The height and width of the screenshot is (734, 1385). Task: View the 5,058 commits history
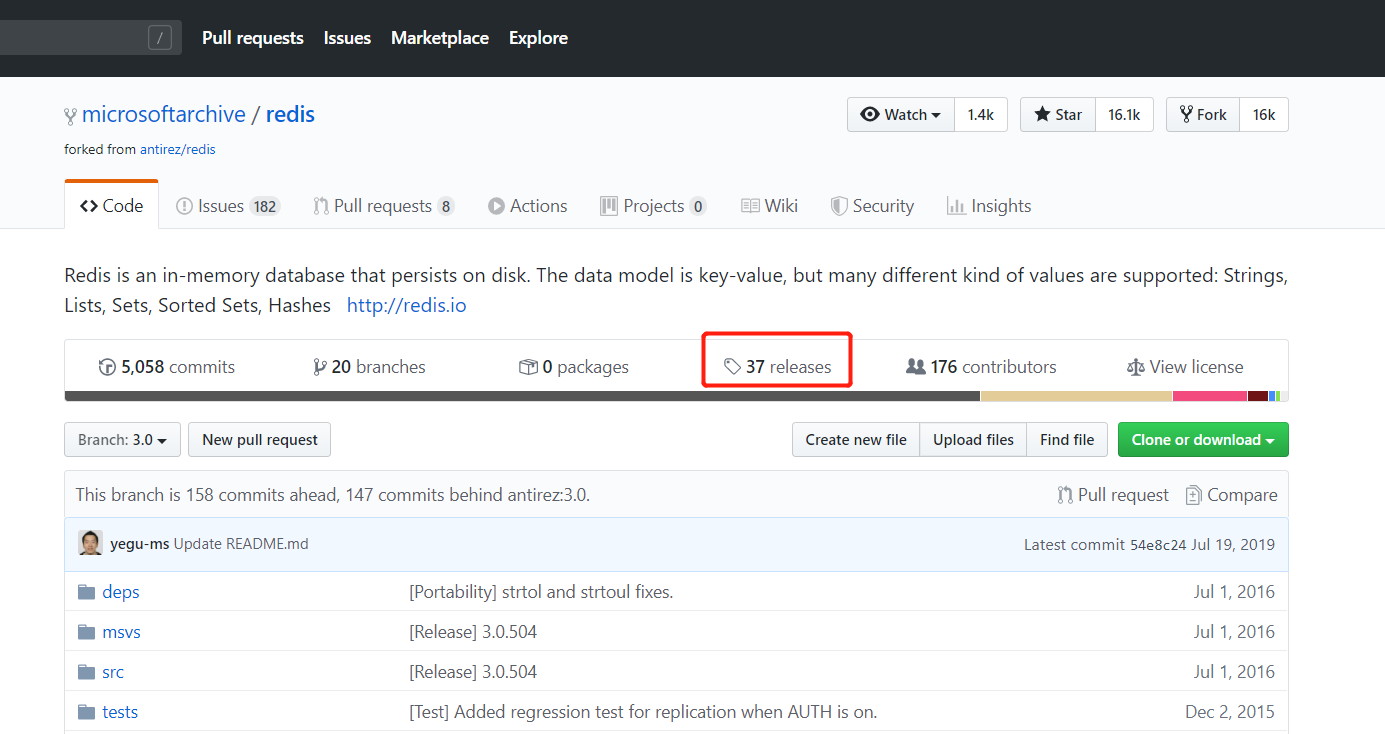[167, 367]
